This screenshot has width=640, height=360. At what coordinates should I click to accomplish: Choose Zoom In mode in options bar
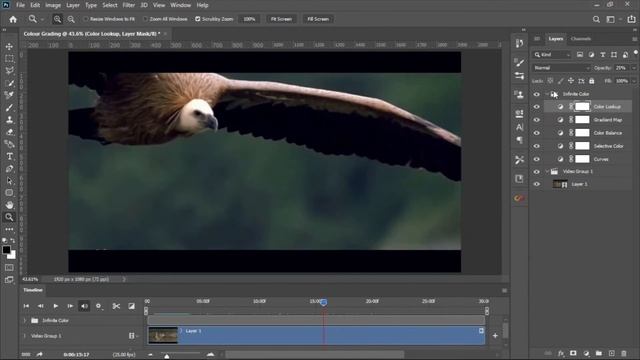(57, 19)
